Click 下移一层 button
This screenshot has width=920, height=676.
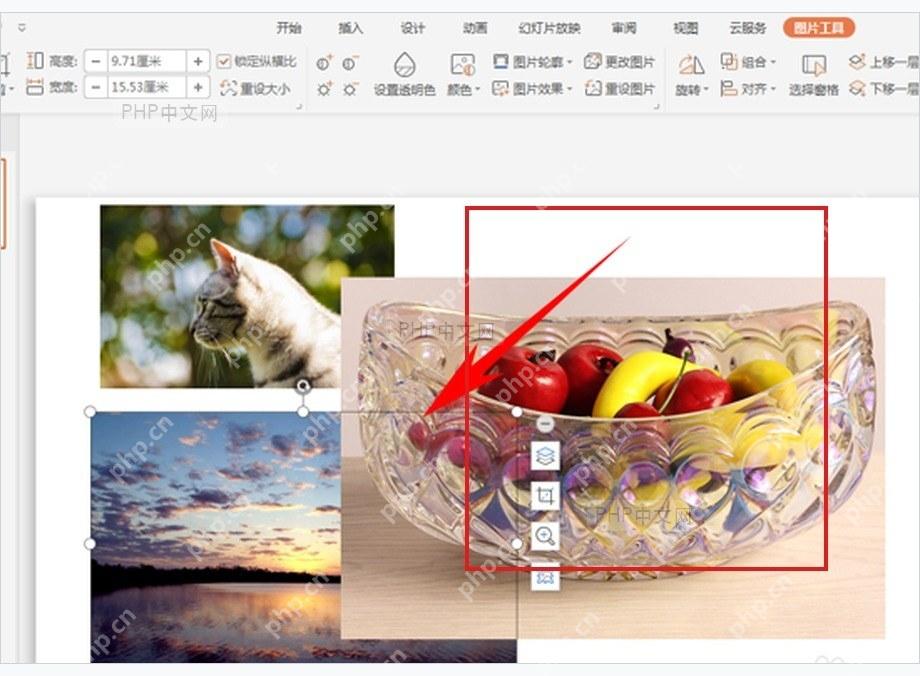[x=884, y=89]
